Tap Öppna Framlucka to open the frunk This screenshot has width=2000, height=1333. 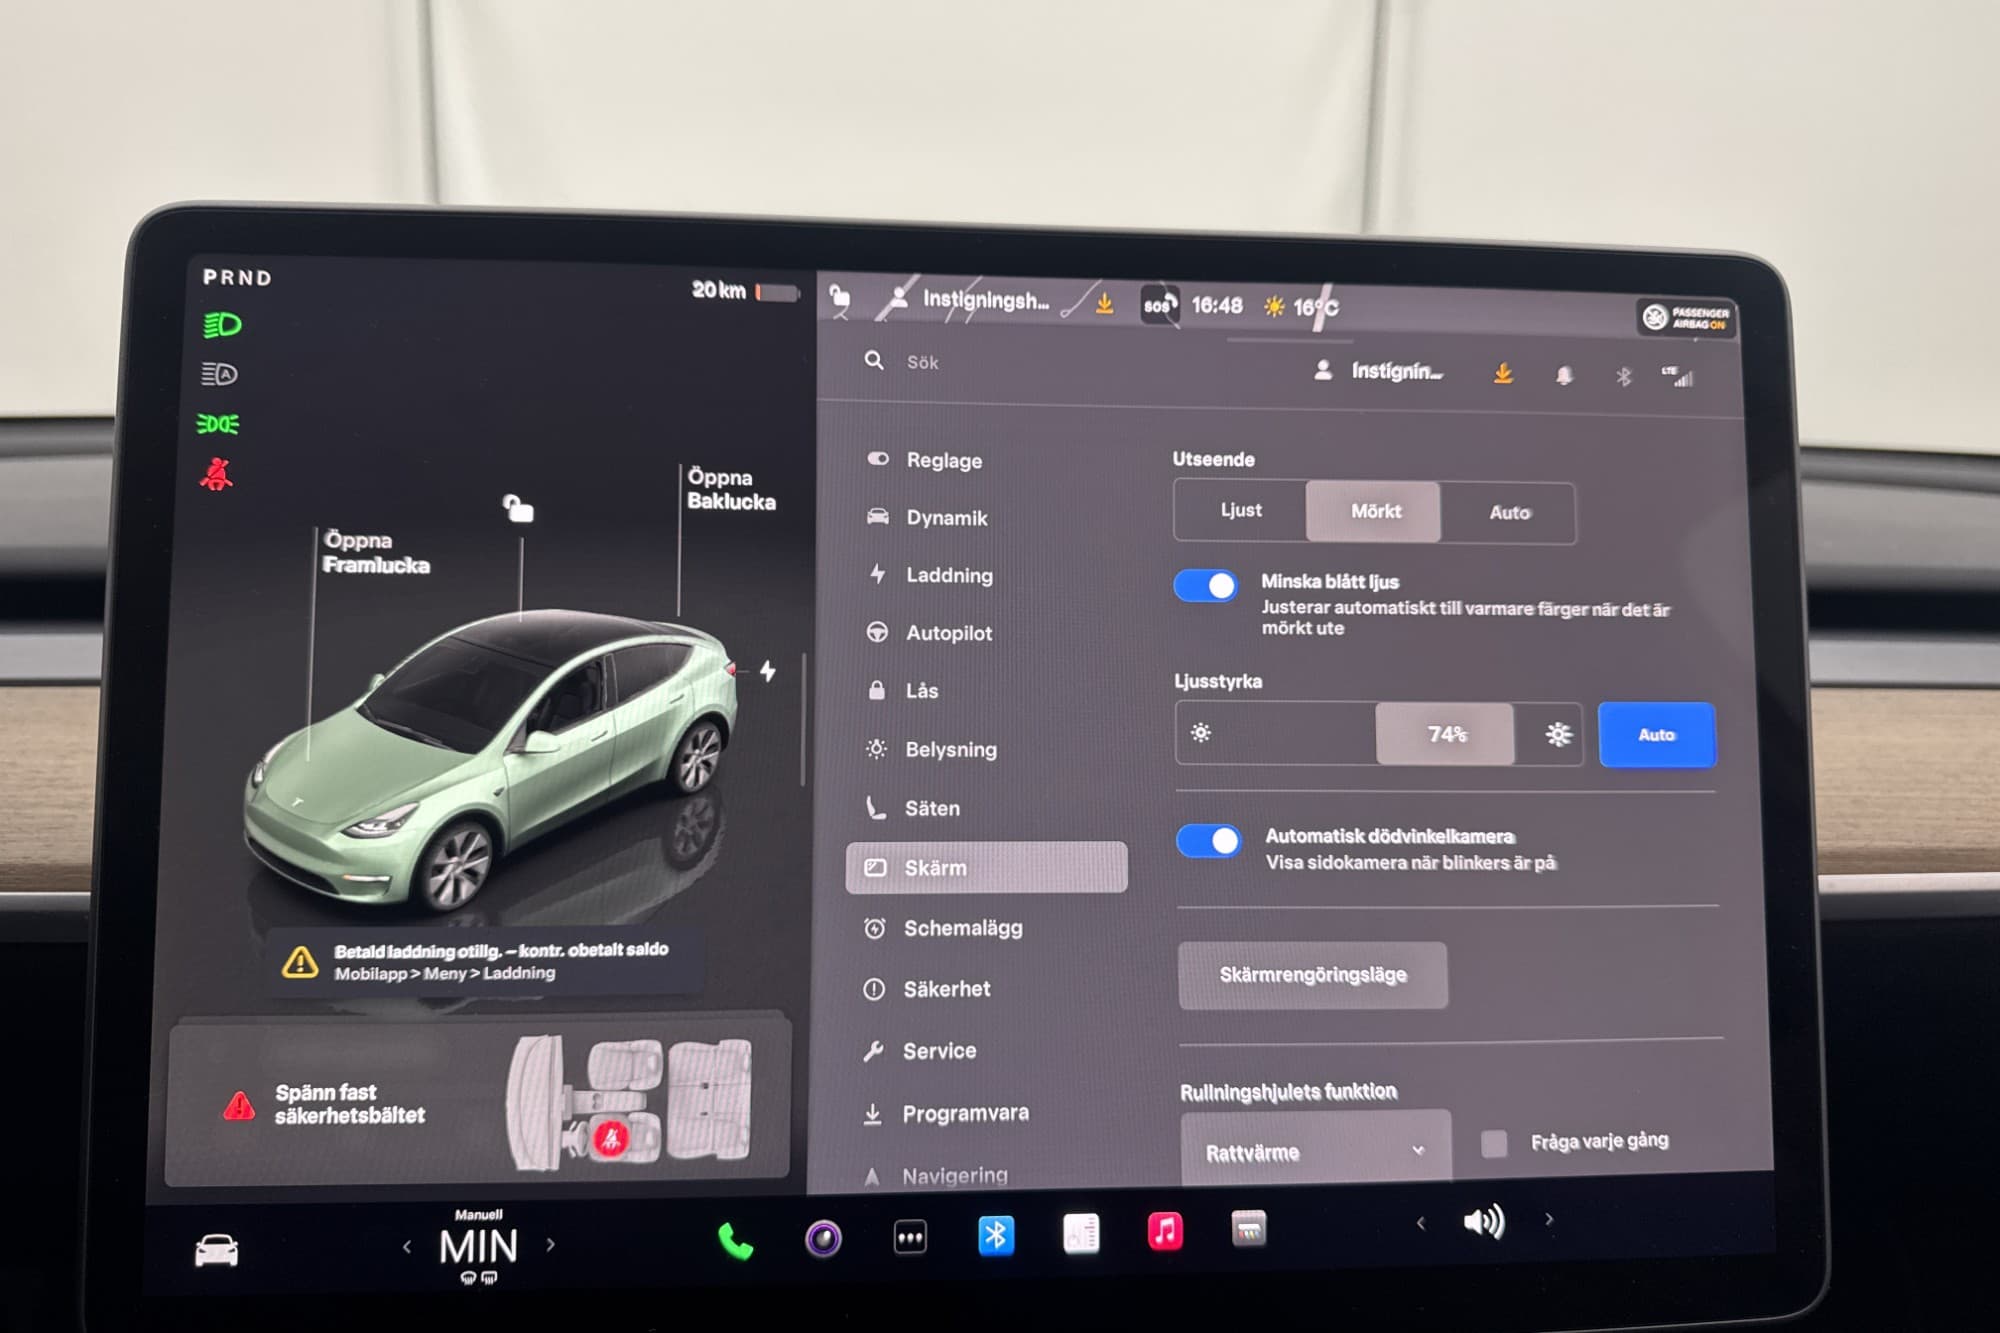(375, 553)
